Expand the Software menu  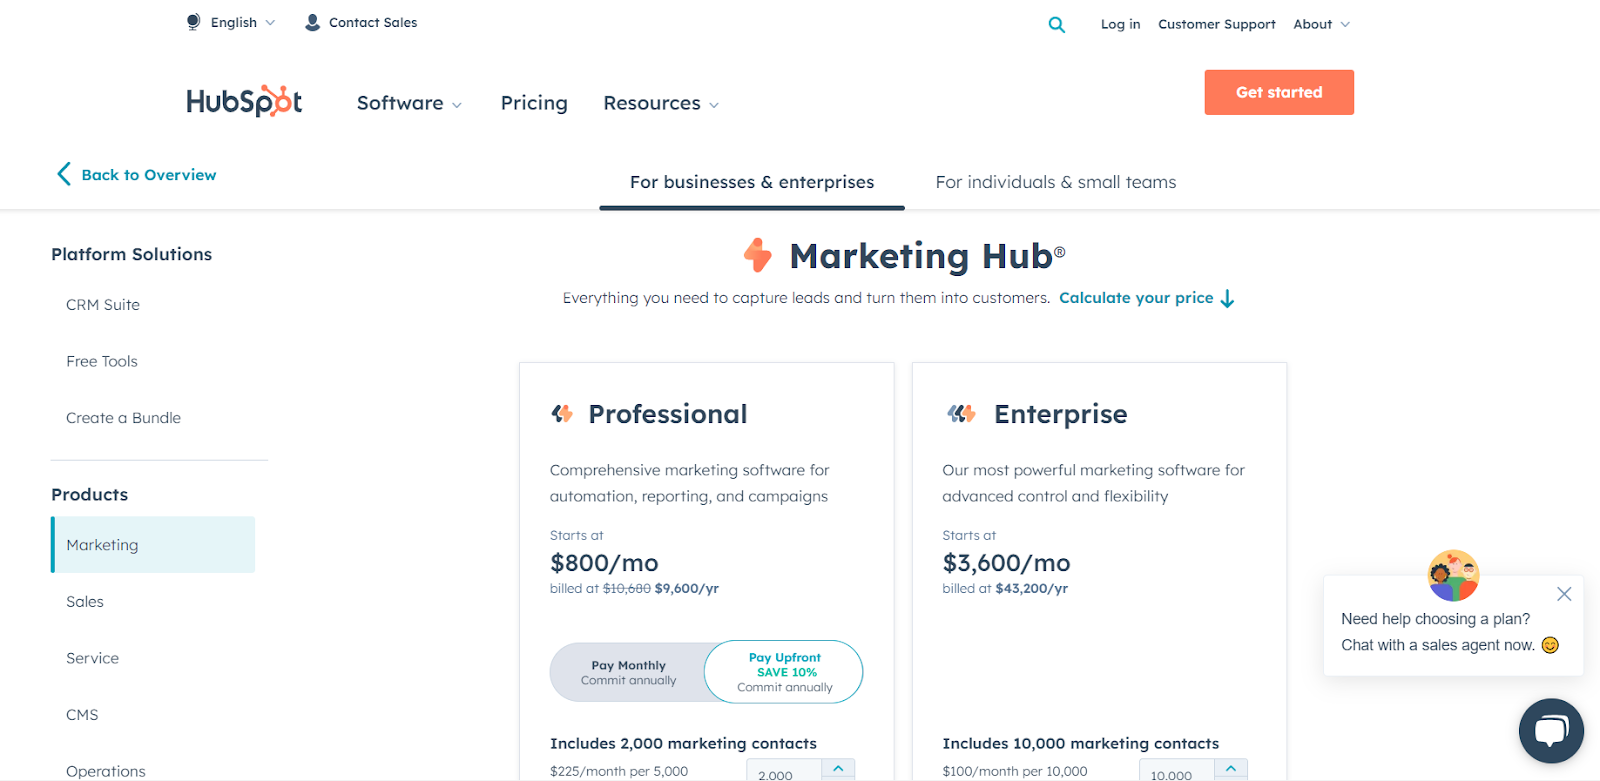coord(409,103)
